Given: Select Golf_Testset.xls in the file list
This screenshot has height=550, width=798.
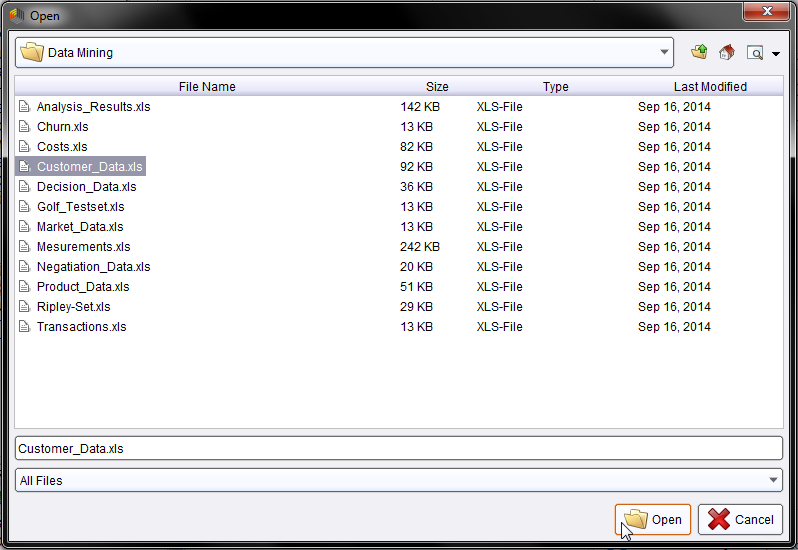Looking at the screenshot, I should pos(80,207).
